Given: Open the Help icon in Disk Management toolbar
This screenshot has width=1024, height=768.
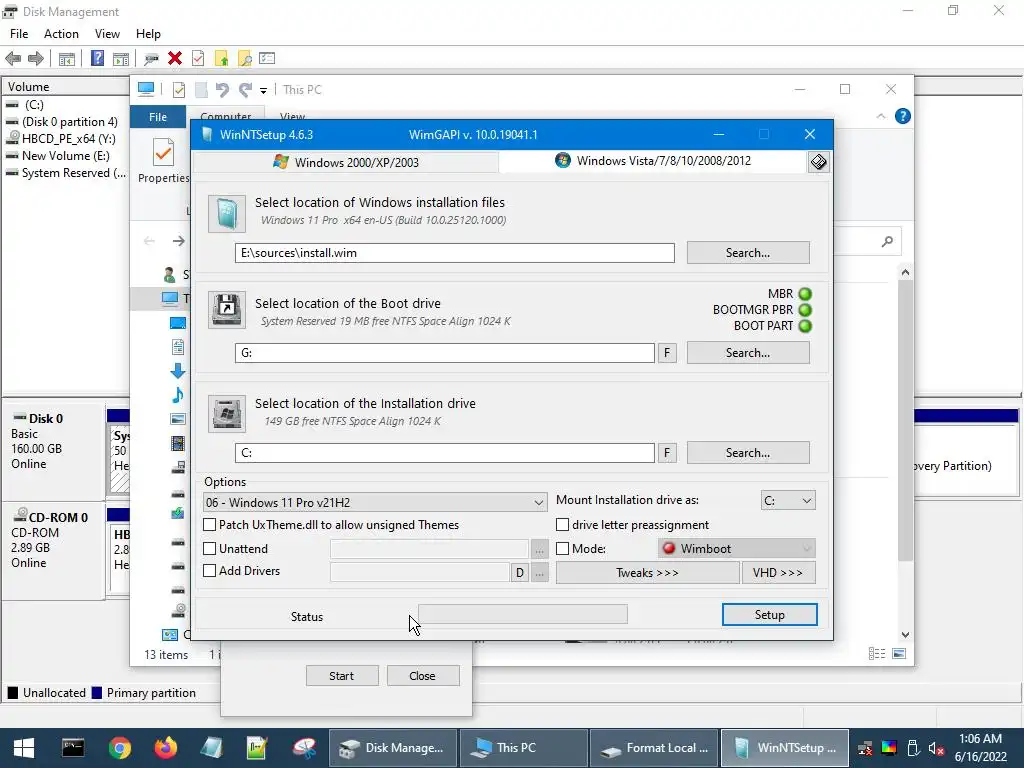Looking at the screenshot, I should [97, 58].
